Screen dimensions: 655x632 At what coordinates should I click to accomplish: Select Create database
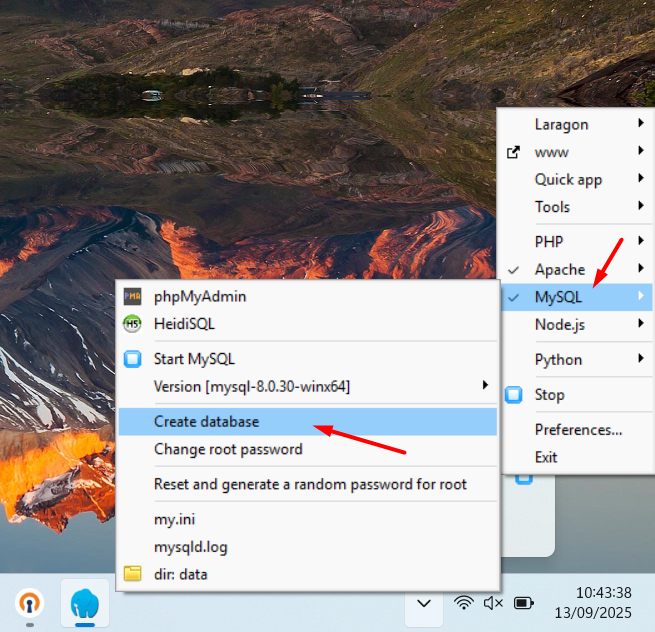tap(206, 422)
